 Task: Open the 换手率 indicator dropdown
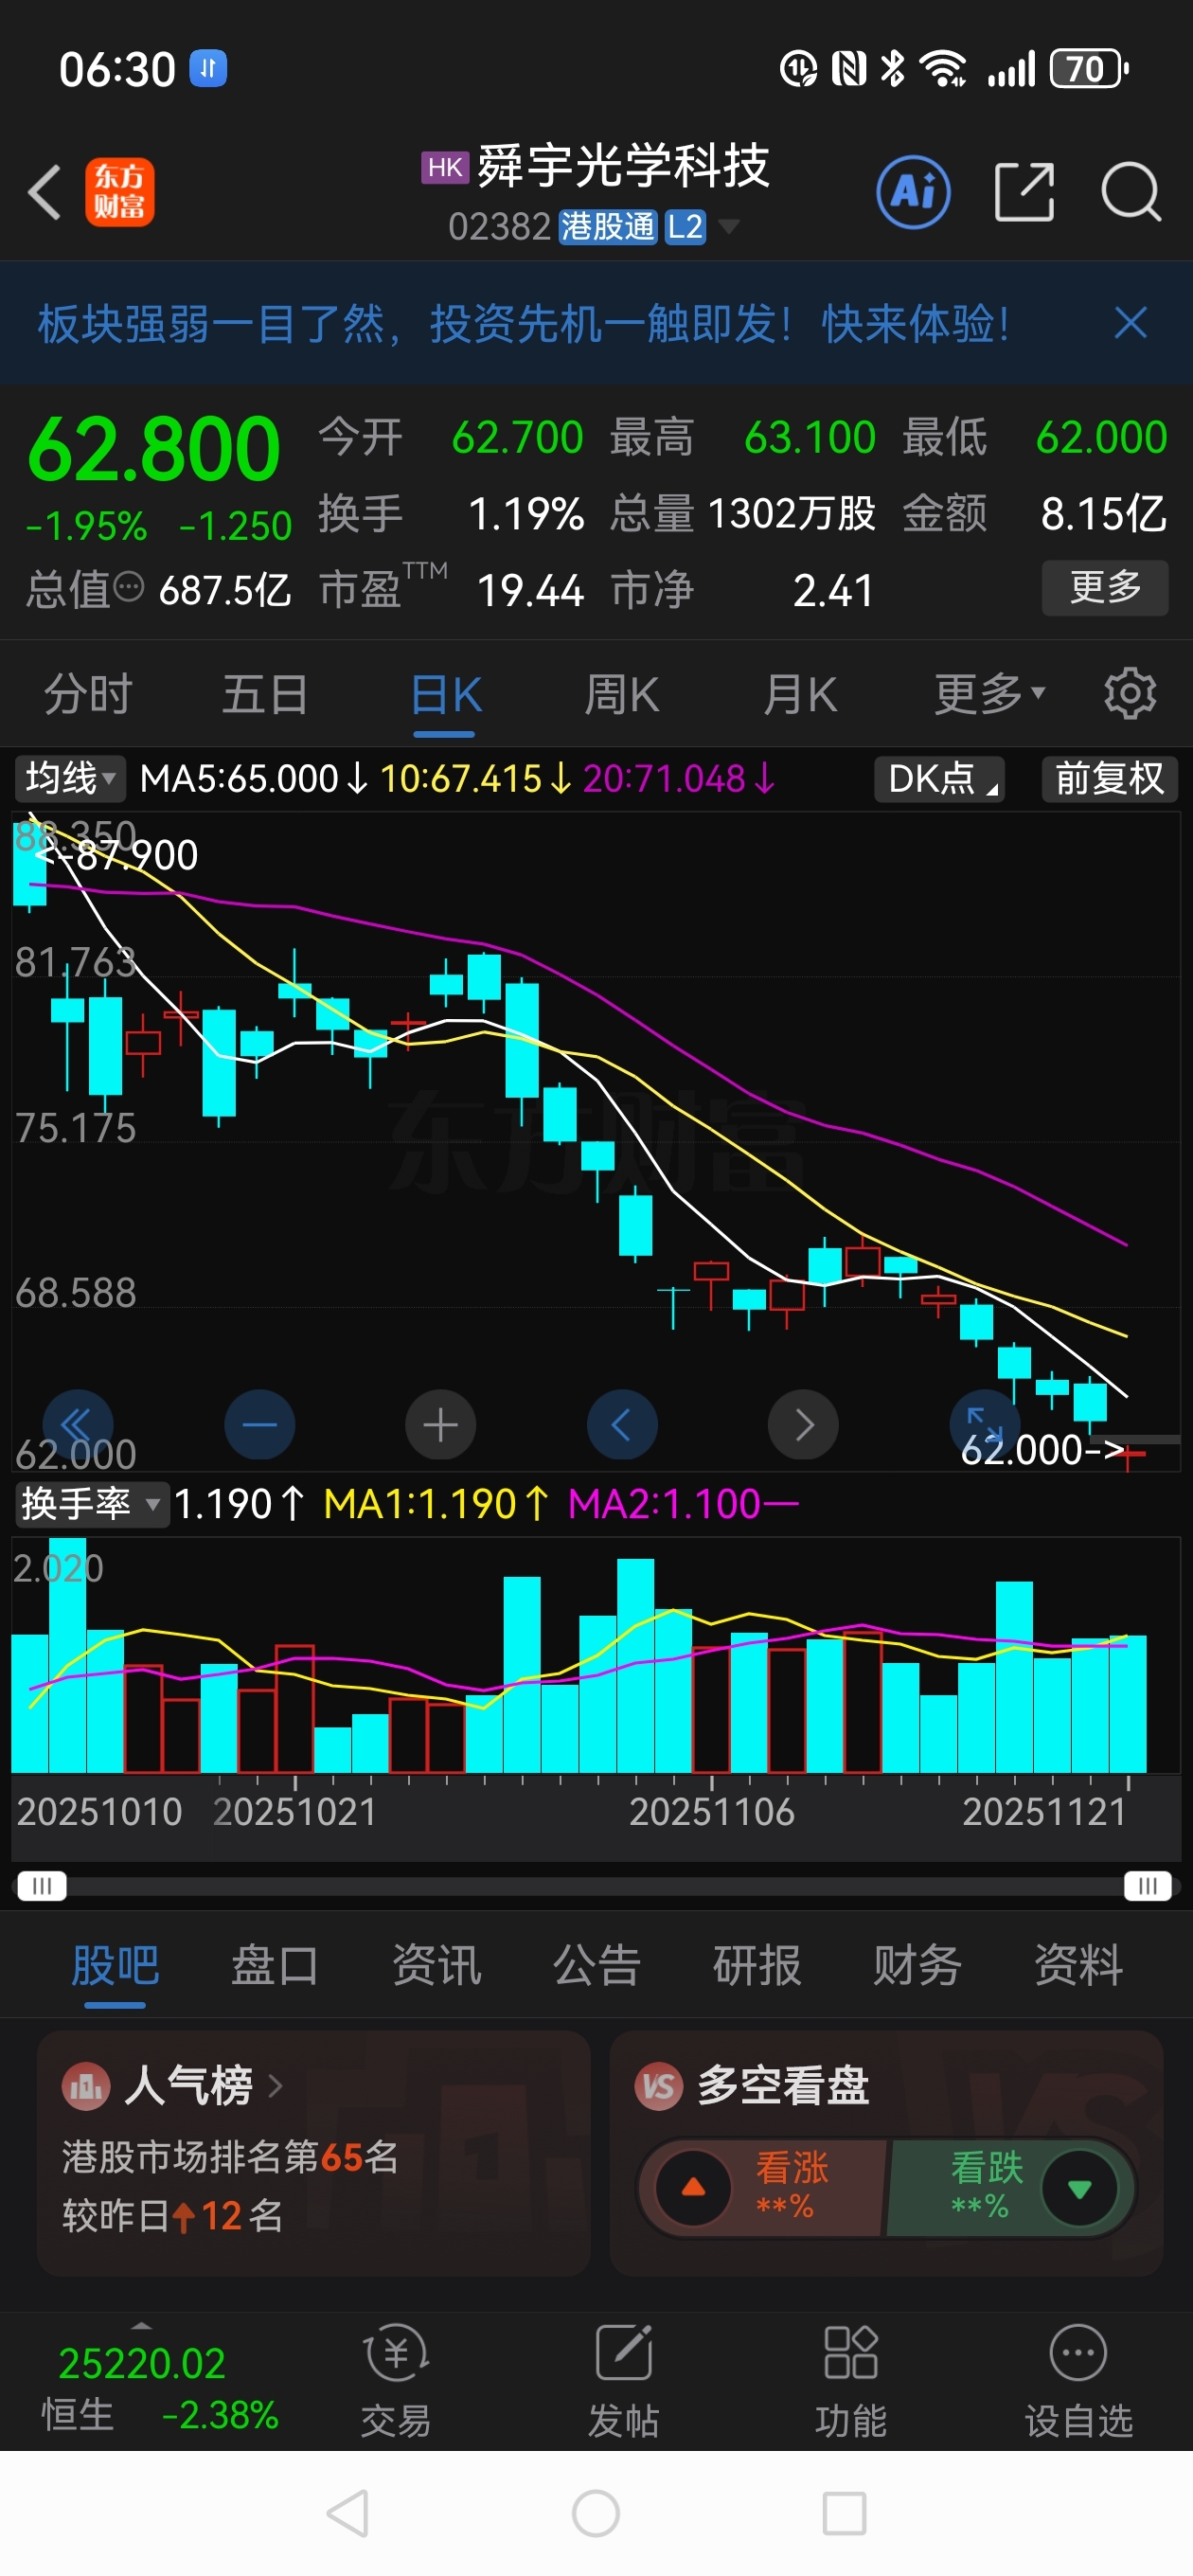(x=92, y=1503)
